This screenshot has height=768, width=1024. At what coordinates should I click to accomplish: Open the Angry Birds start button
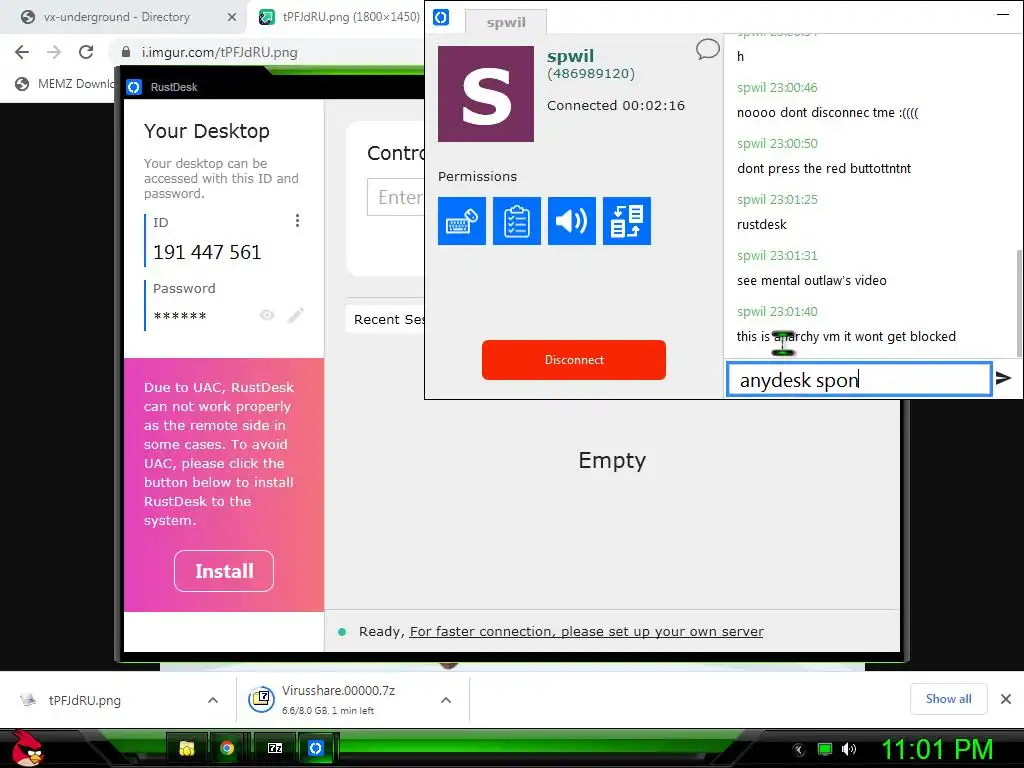click(26, 748)
